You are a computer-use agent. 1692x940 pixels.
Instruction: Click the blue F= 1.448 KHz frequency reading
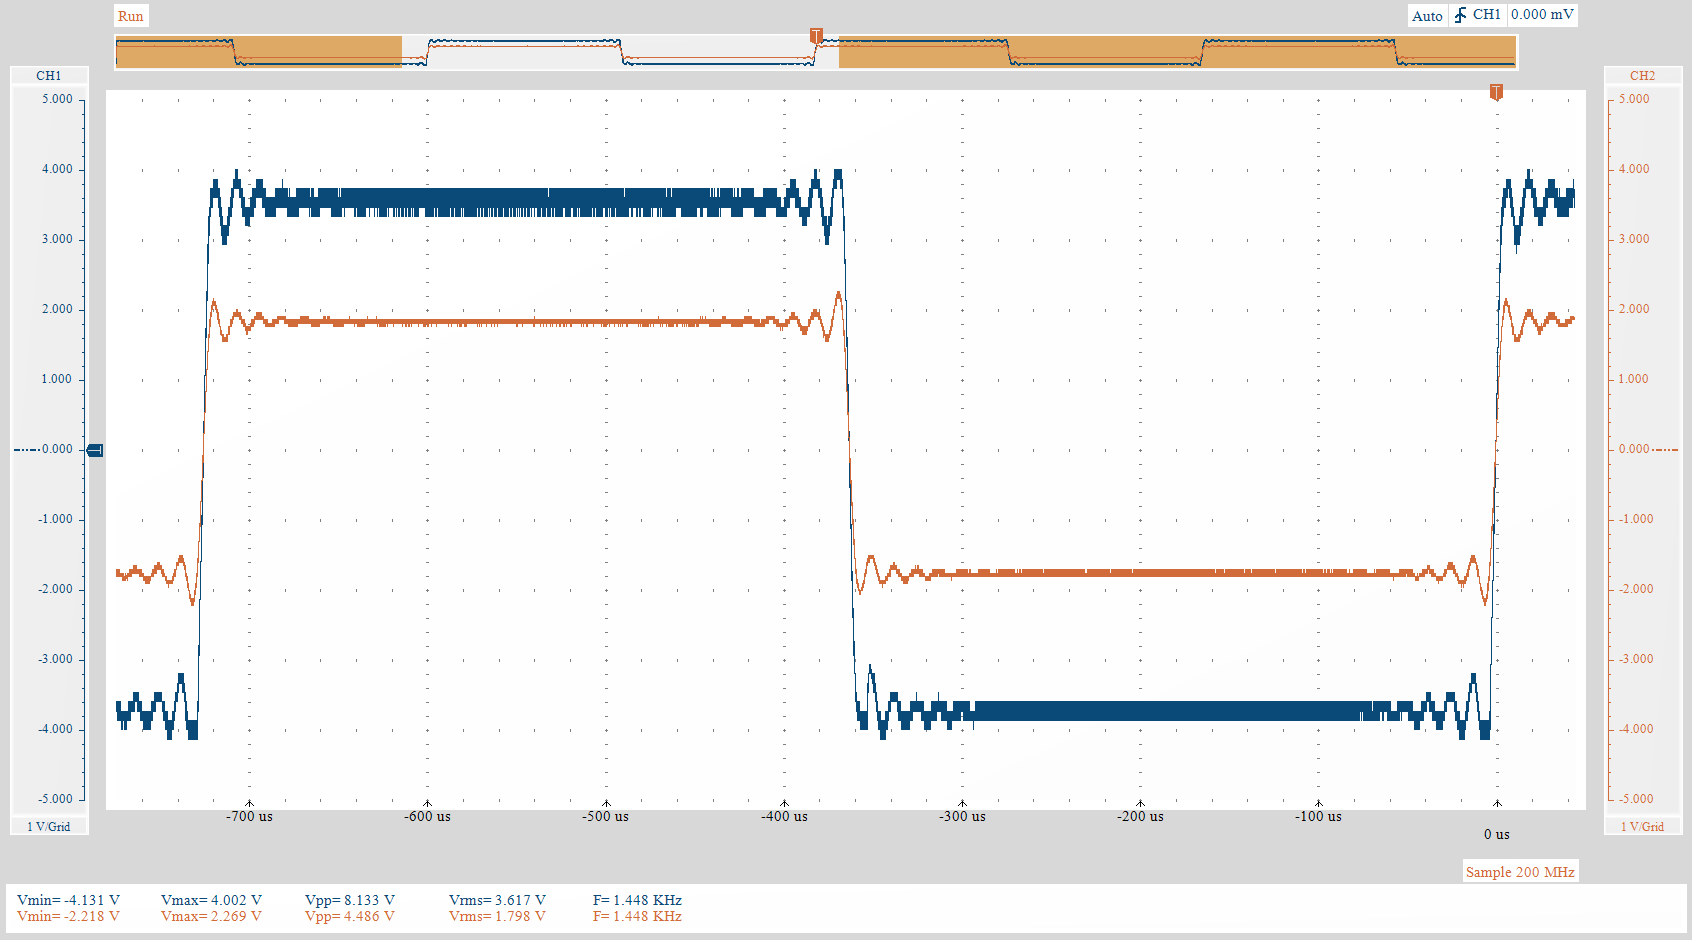click(637, 900)
